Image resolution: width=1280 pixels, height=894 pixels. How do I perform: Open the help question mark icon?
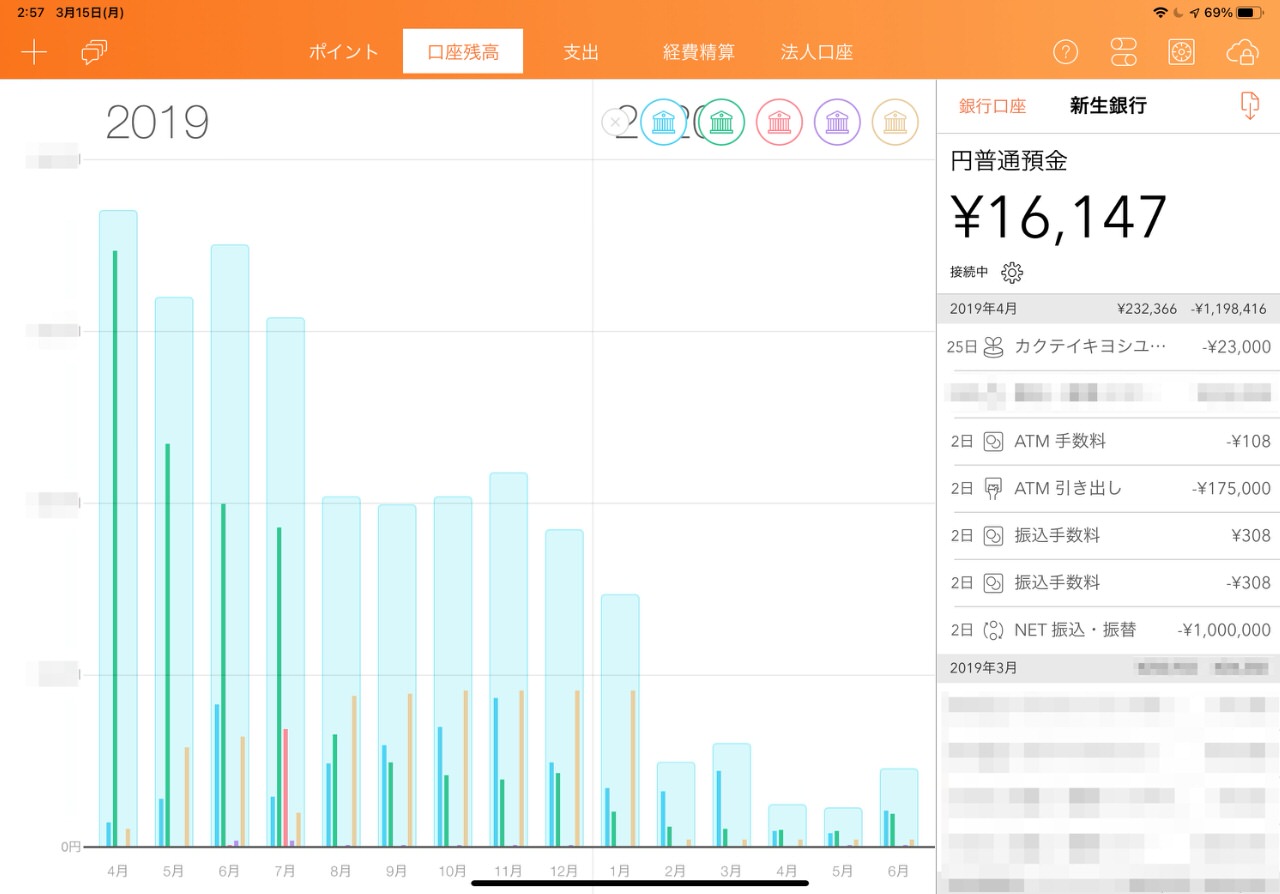1065,53
